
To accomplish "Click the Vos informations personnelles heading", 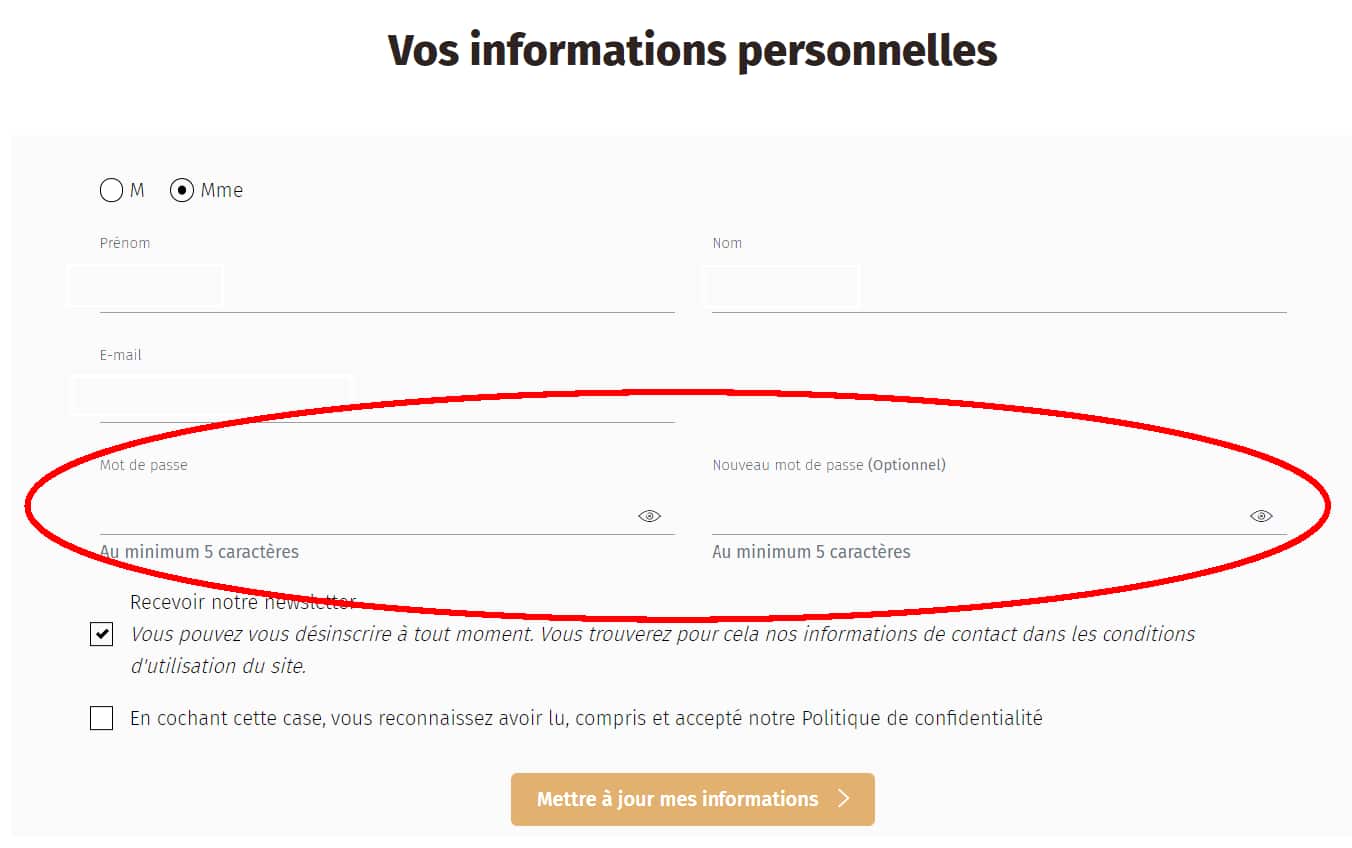I will click(692, 50).
